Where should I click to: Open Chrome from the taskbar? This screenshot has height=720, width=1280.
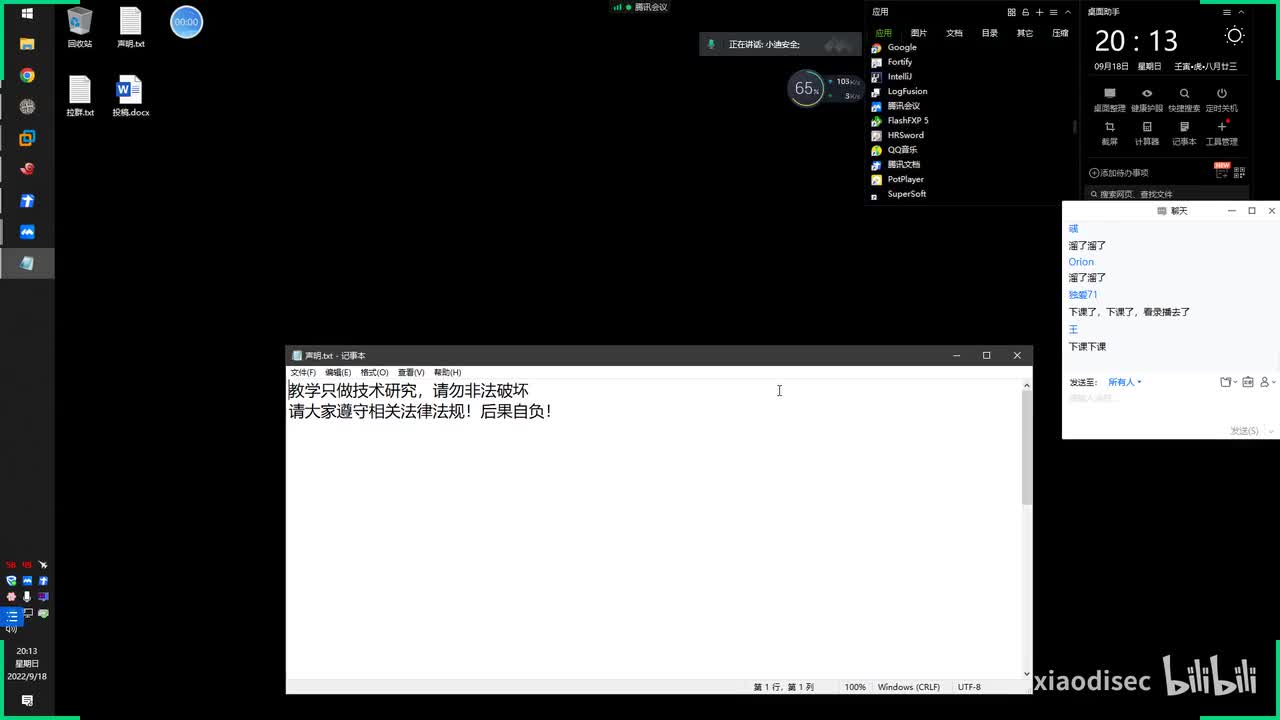coord(27,76)
